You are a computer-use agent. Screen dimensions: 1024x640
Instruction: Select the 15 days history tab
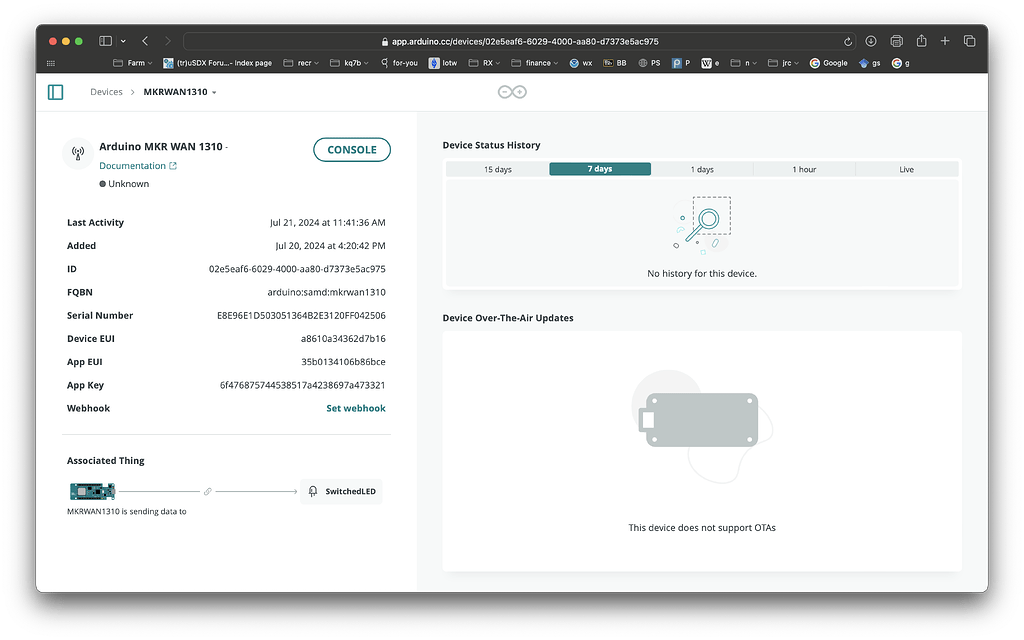(x=498, y=169)
